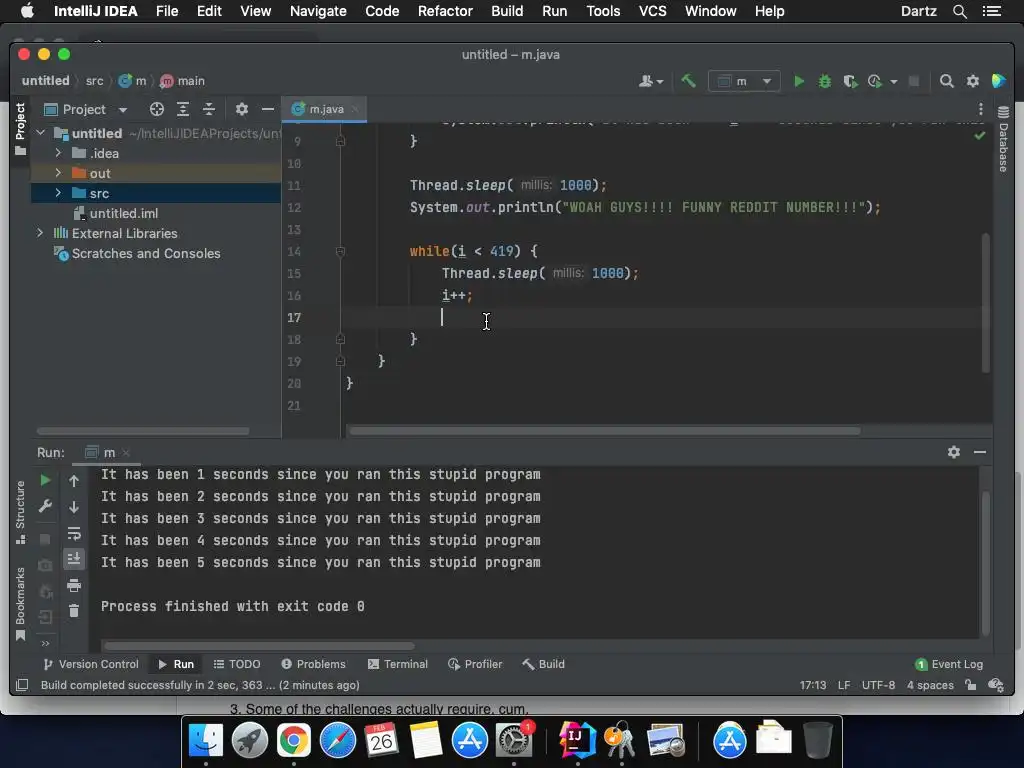Open IDE settings via toolbar gear

[972, 81]
